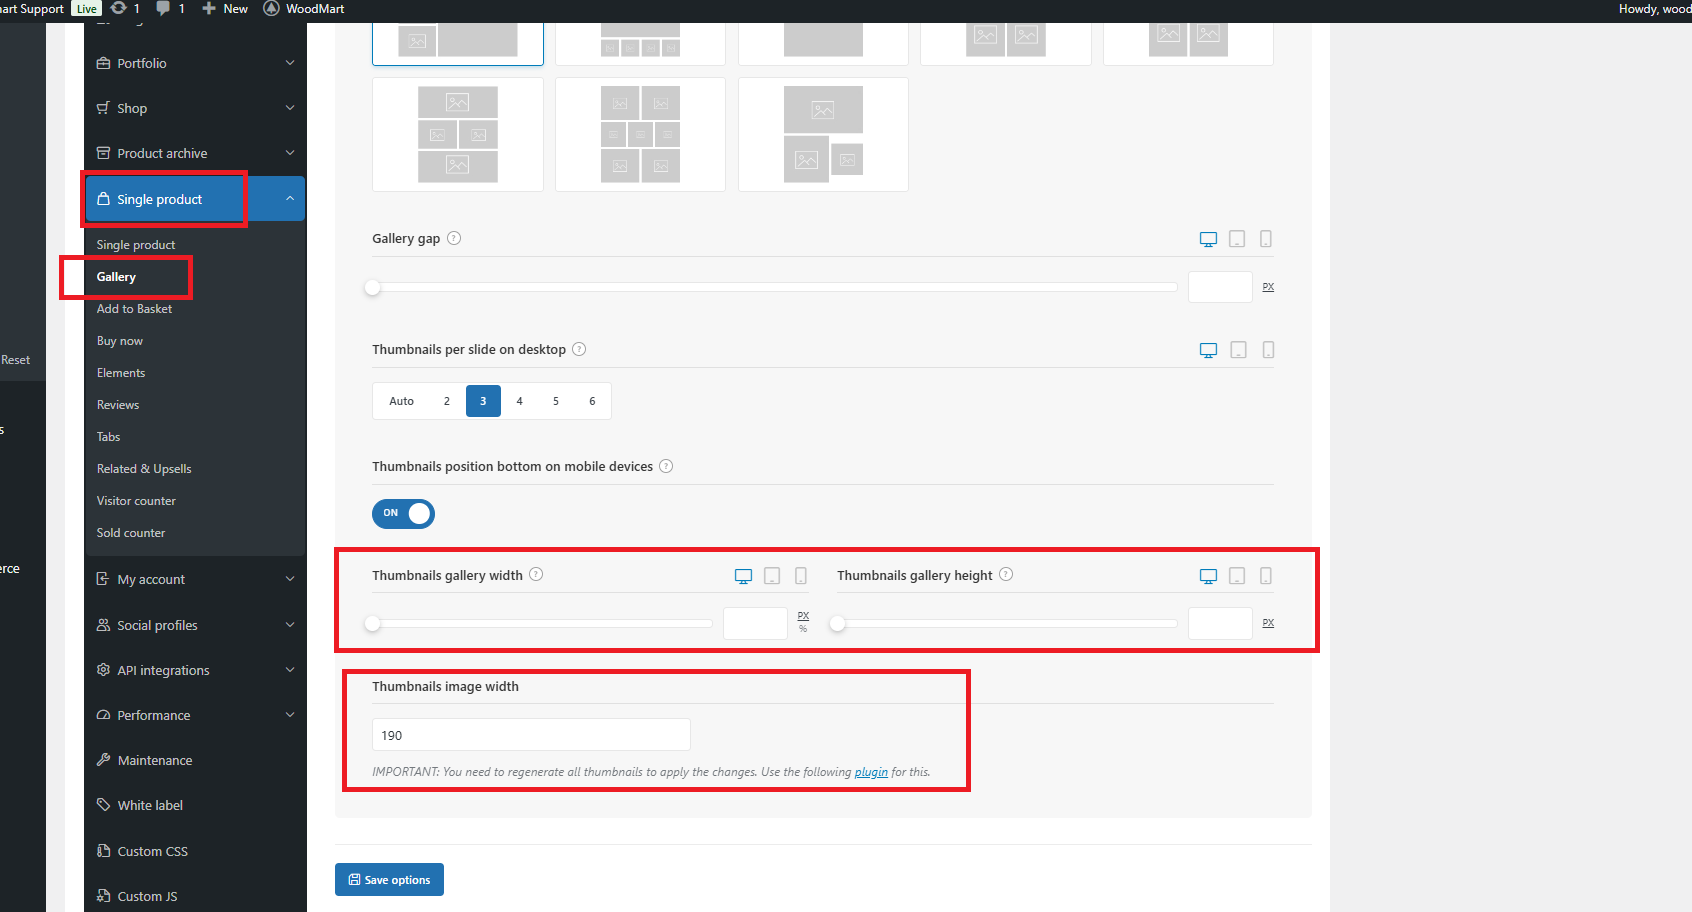The height and width of the screenshot is (912, 1692).
Task: Open the Add to Basket submenu item
Action: (x=134, y=309)
